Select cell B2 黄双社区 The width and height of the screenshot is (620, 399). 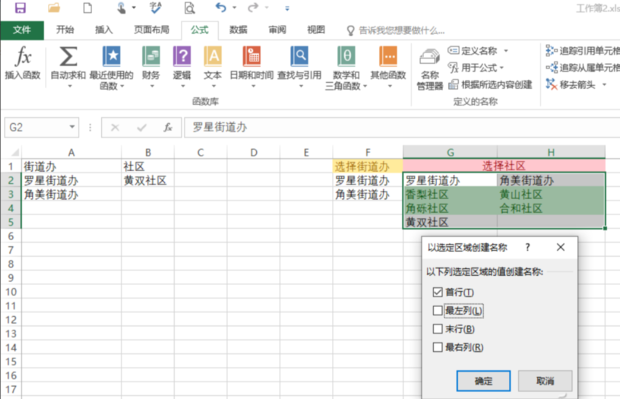147,181
